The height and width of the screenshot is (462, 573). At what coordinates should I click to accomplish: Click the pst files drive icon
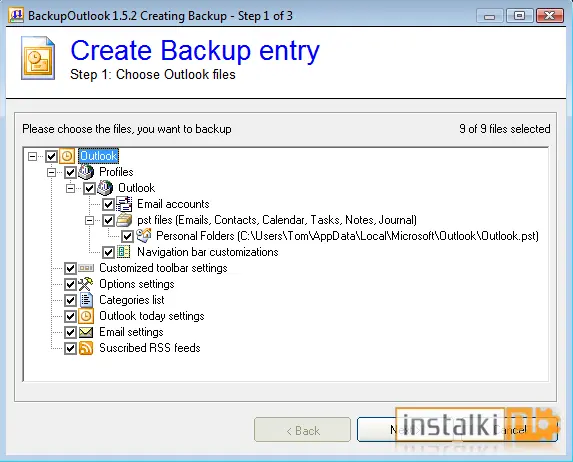124,220
